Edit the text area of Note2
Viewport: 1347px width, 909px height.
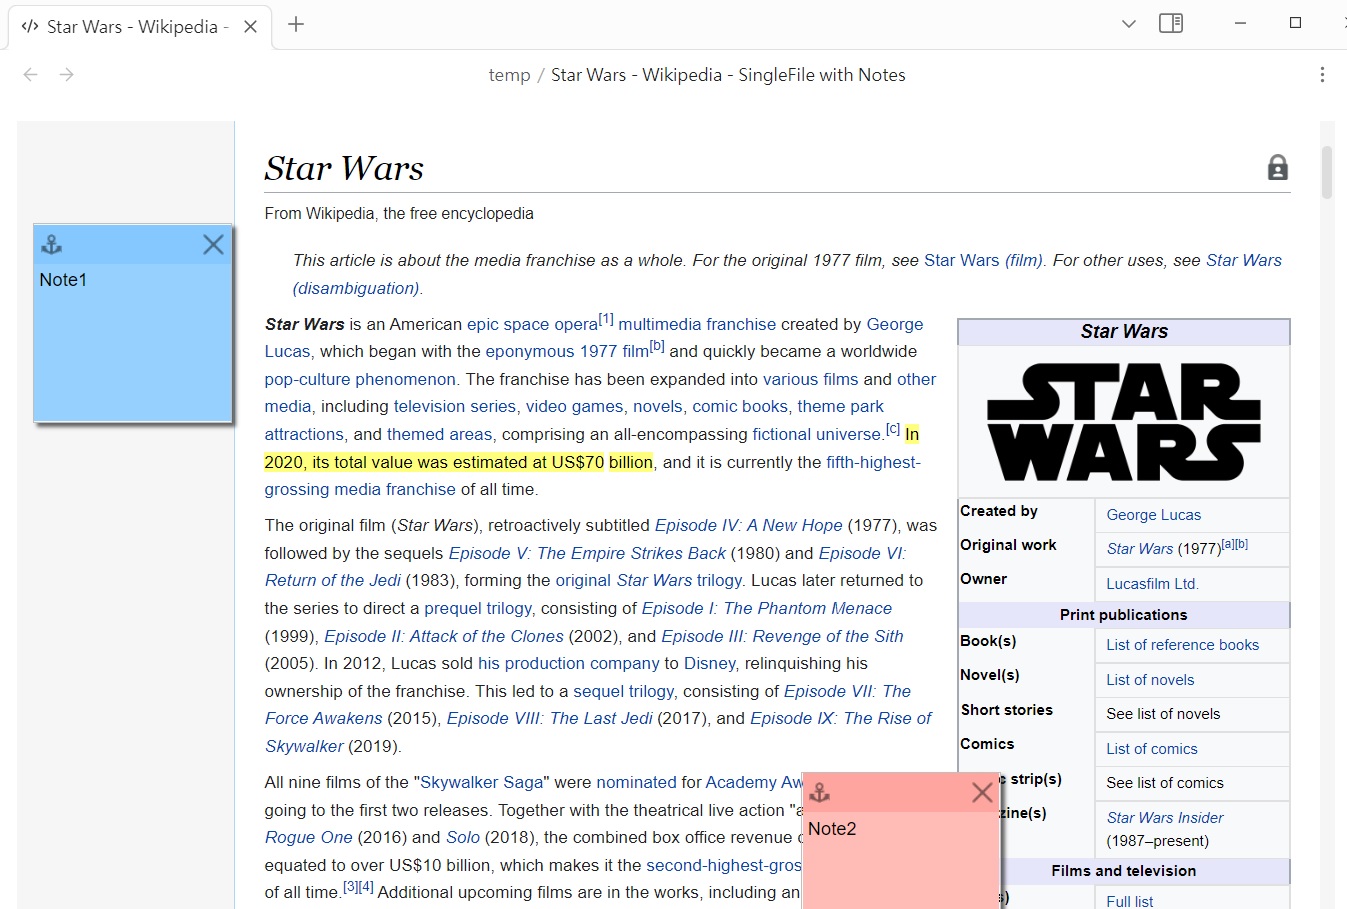(901, 861)
